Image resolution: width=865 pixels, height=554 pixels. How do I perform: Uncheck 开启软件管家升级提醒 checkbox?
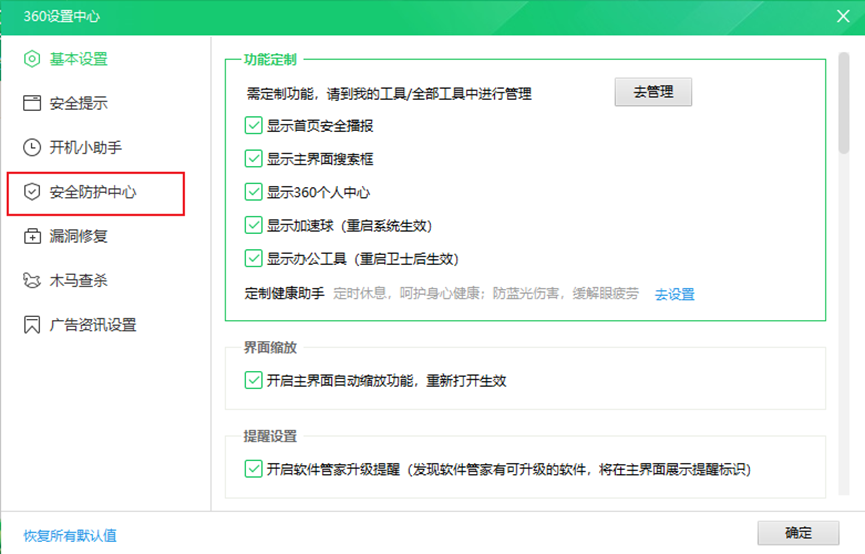point(253,468)
